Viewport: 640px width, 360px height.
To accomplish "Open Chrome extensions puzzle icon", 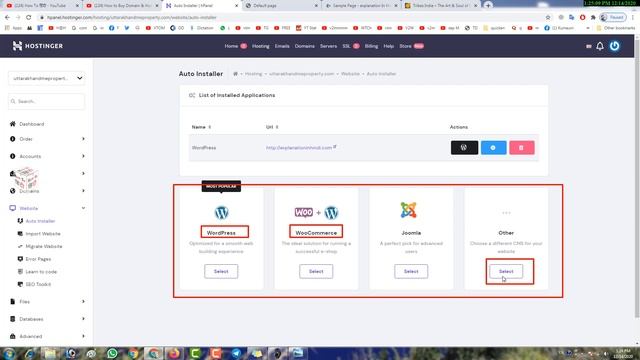I will 593,18.
